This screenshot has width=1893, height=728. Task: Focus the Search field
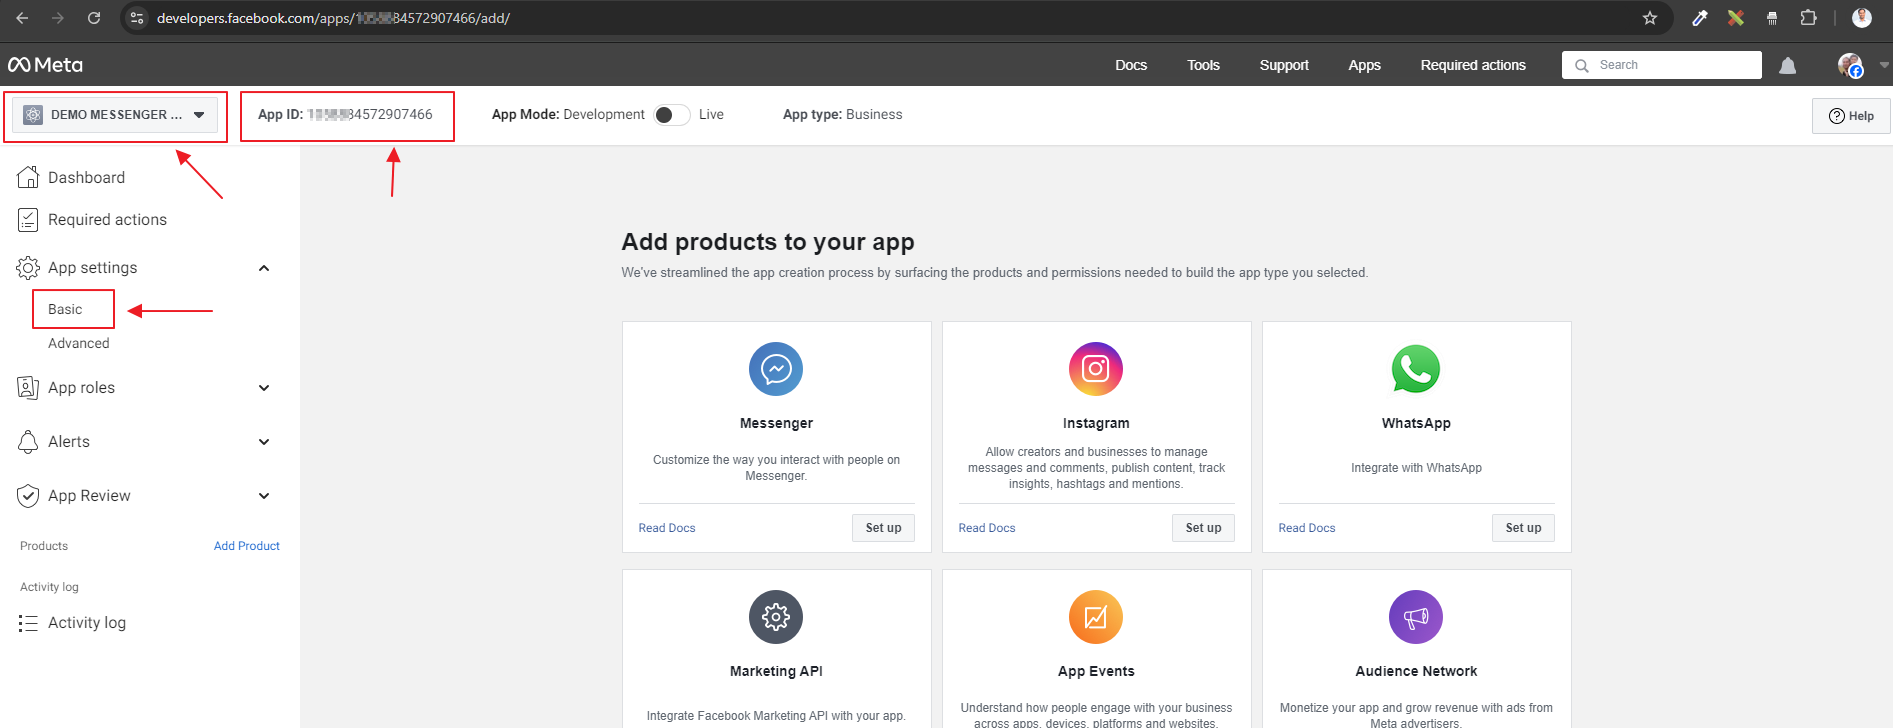click(1662, 65)
